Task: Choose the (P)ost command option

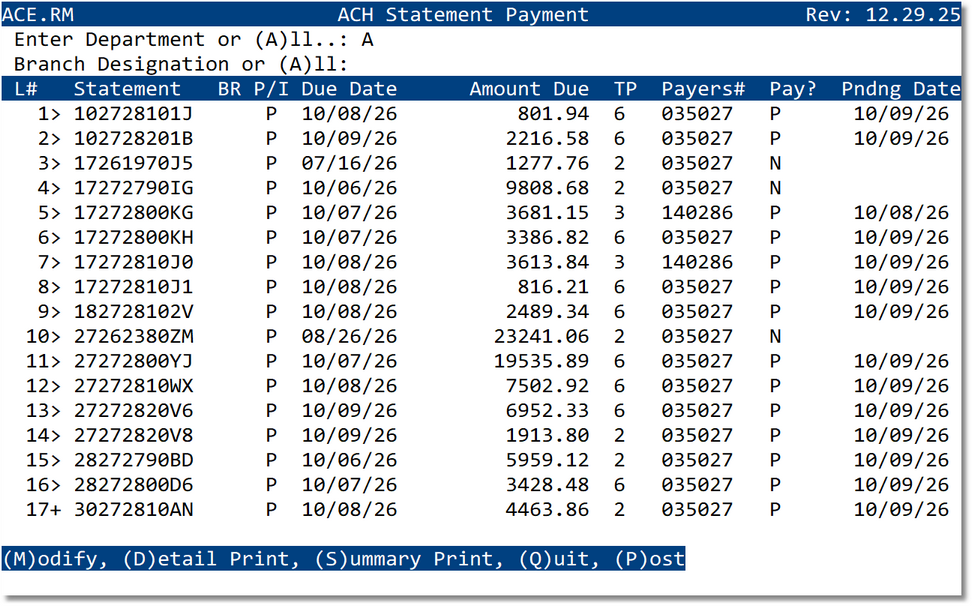Action: click(650, 559)
